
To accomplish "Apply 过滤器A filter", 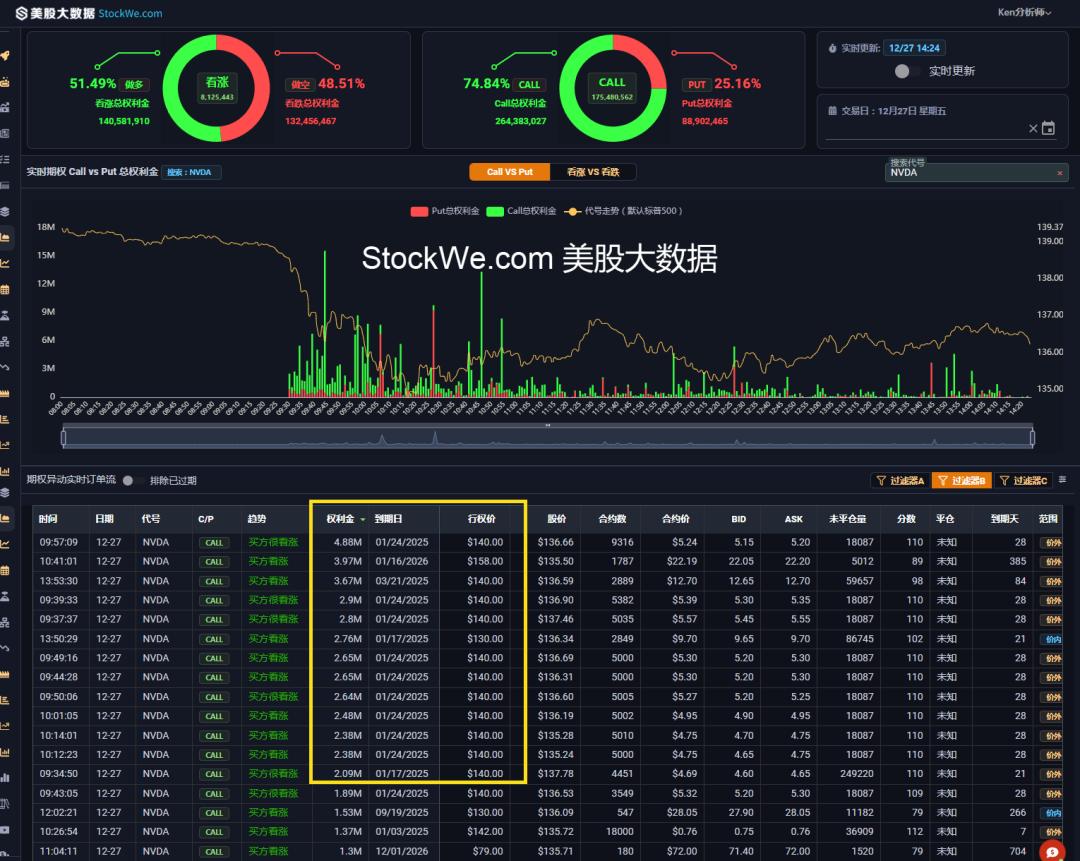I will click(x=900, y=480).
